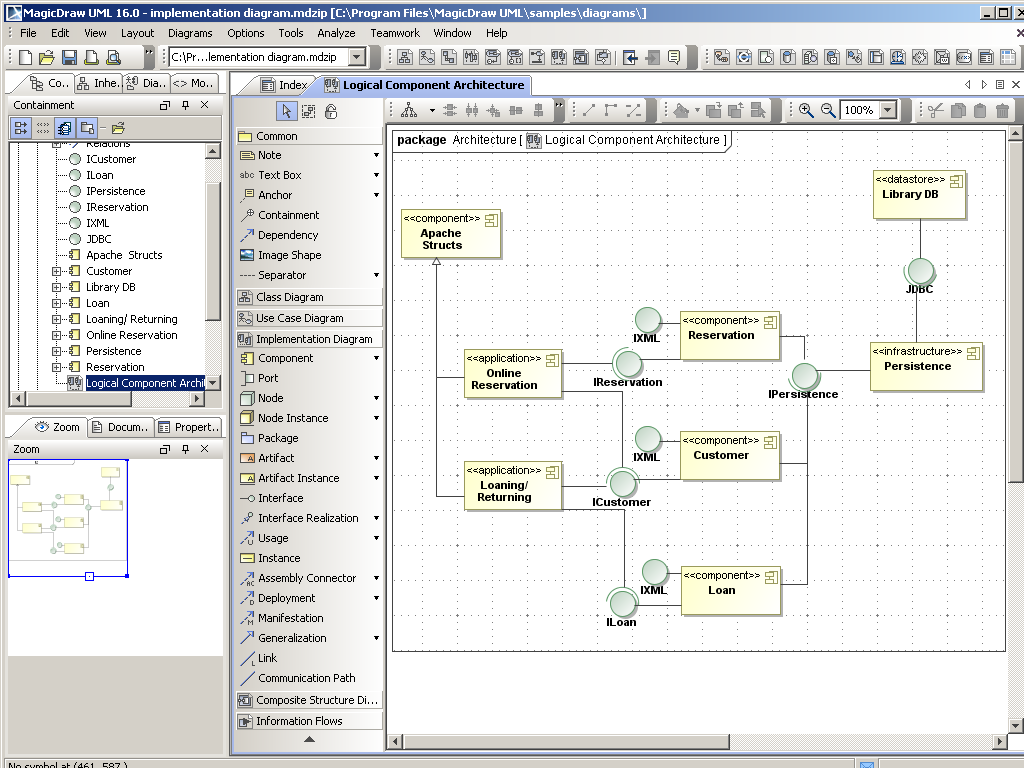The width and height of the screenshot is (1024, 768).
Task: Open the Information Flows palette group
Action: (310, 721)
